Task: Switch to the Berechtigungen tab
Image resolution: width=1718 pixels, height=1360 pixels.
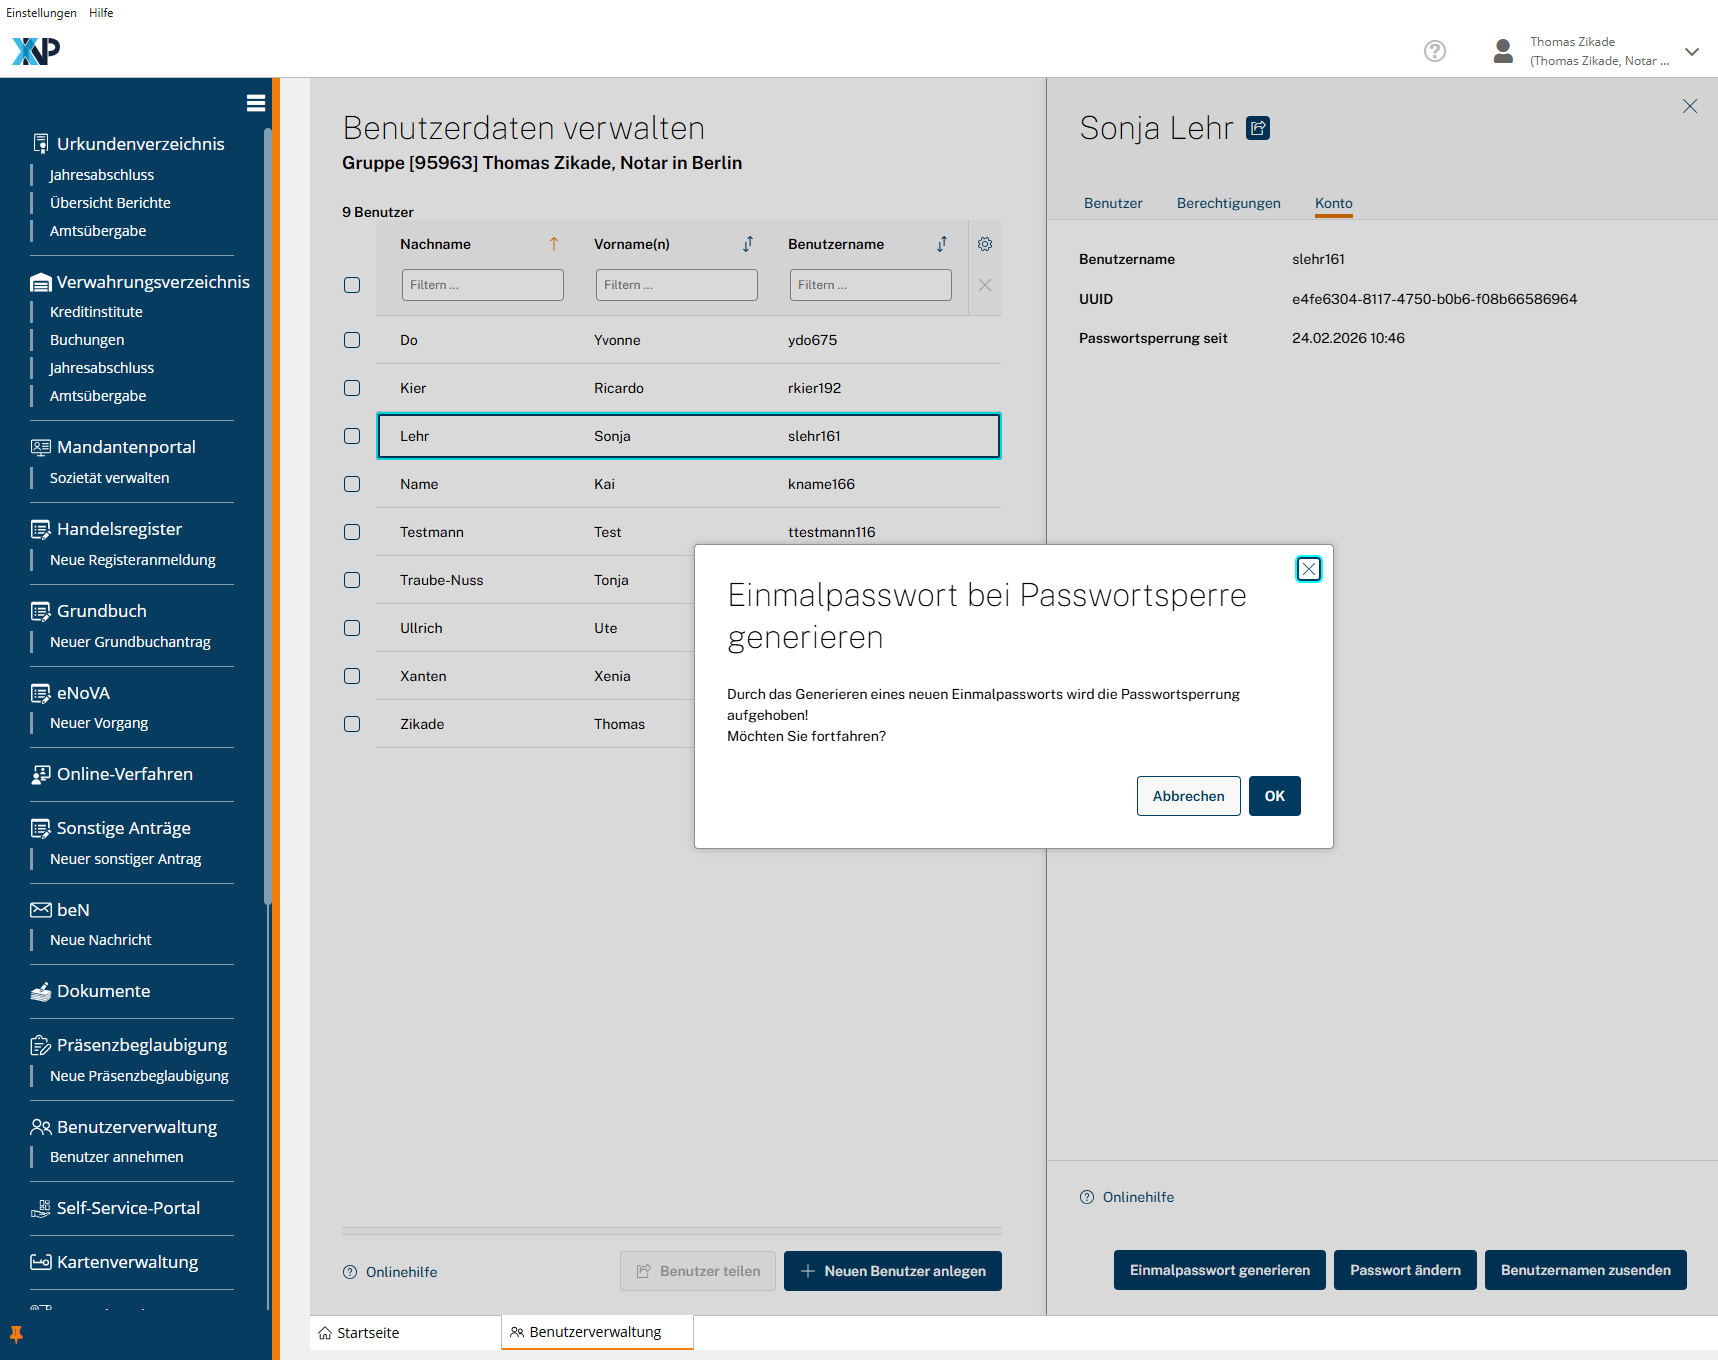Action: click(1228, 203)
